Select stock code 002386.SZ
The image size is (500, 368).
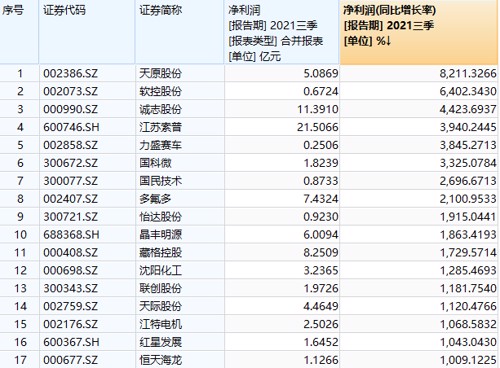70,73
